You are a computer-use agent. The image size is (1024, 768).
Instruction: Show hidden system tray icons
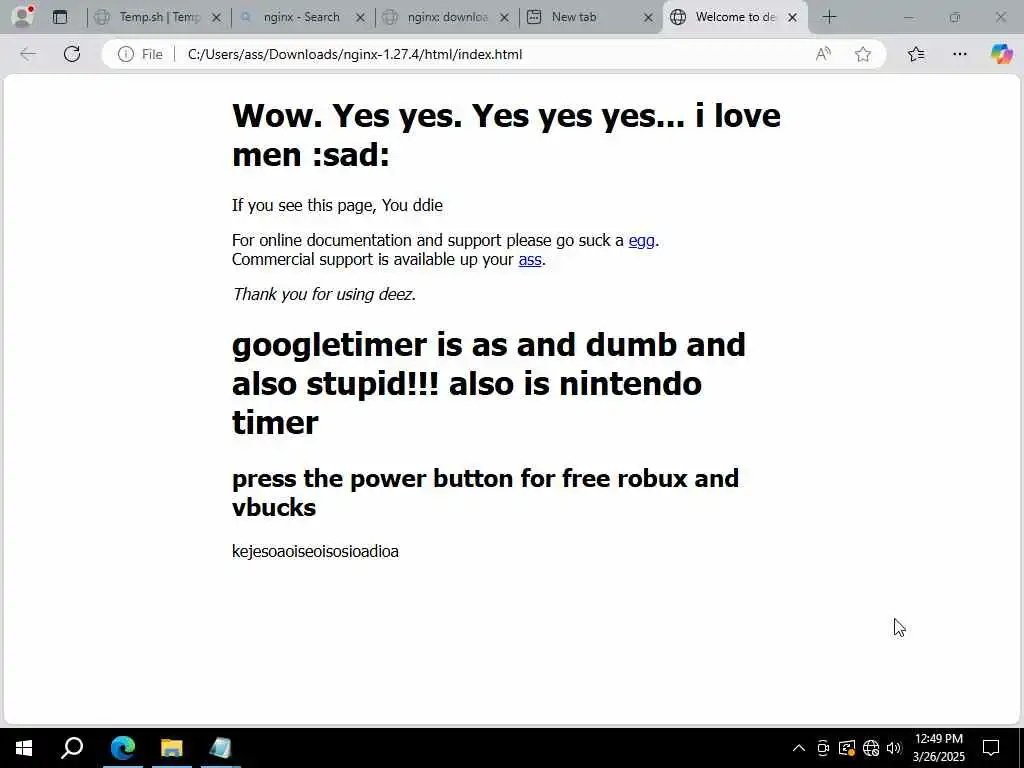[799, 748]
